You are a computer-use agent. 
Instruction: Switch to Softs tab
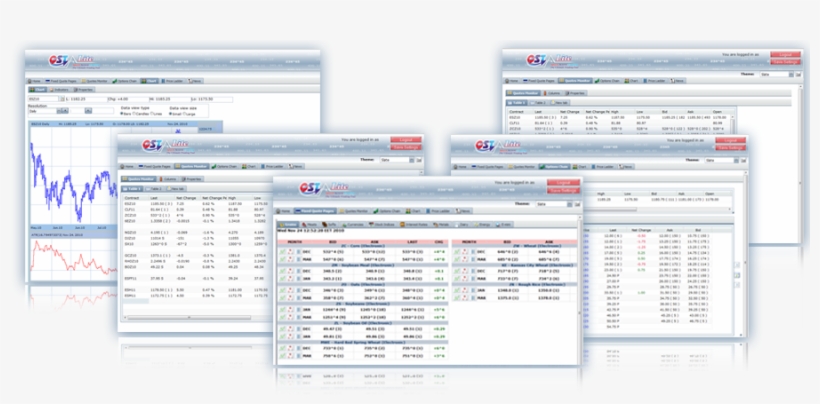329,225
